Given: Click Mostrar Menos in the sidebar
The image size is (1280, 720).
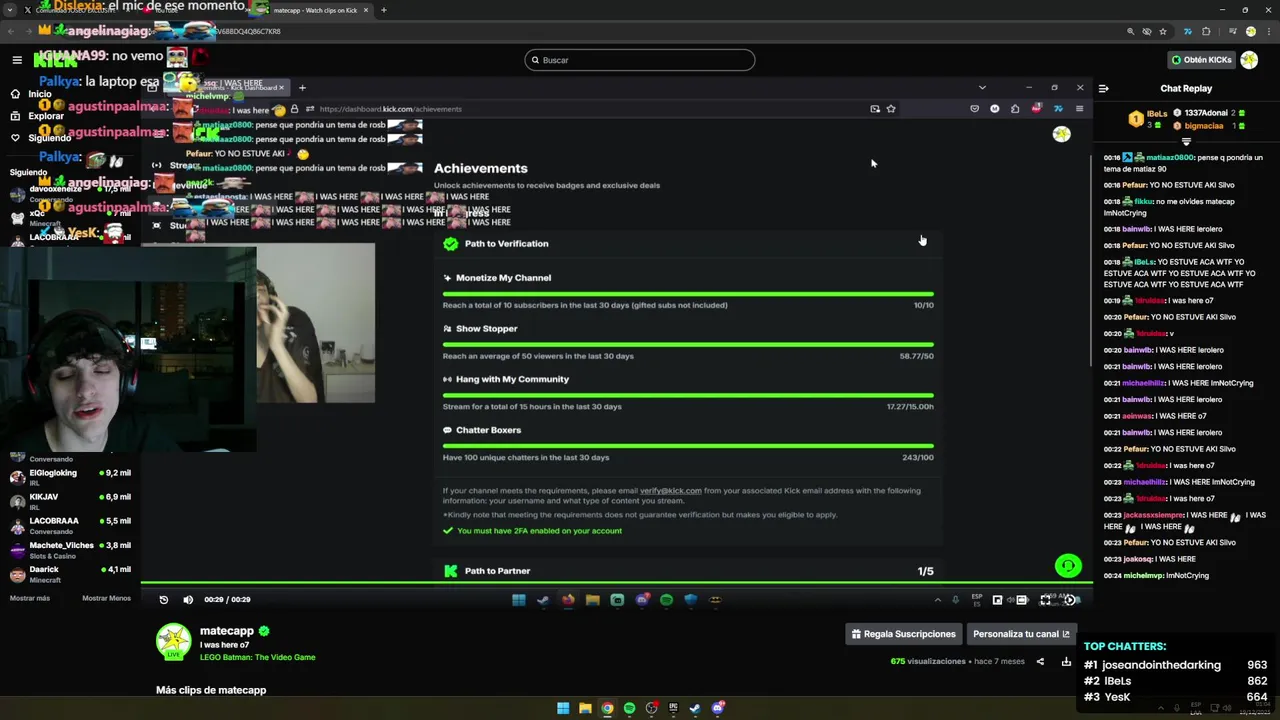Looking at the screenshot, I should click(x=106, y=598).
